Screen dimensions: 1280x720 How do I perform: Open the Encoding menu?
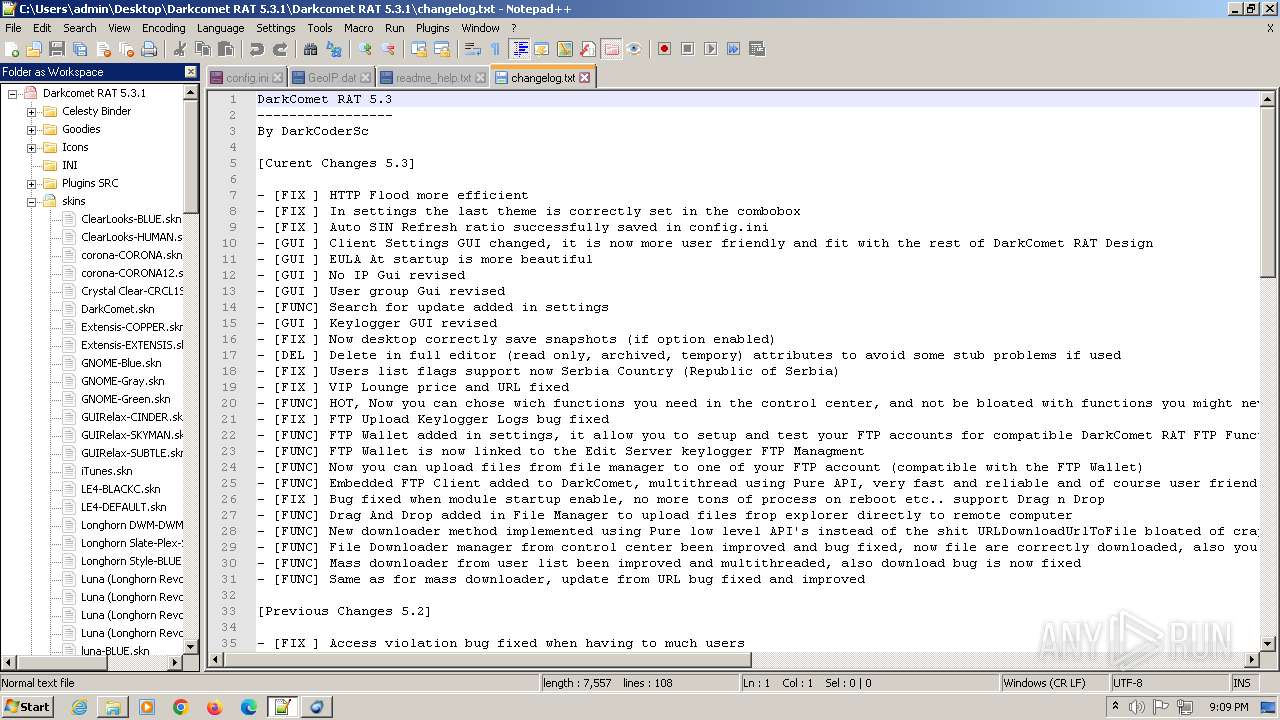[x=163, y=28]
